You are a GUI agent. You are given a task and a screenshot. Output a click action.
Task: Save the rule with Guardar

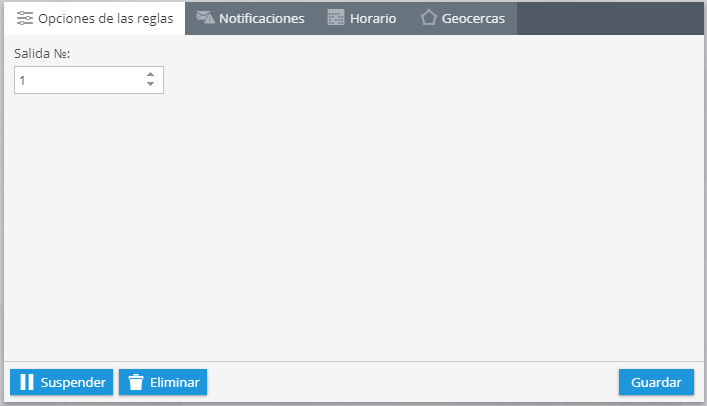point(656,382)
